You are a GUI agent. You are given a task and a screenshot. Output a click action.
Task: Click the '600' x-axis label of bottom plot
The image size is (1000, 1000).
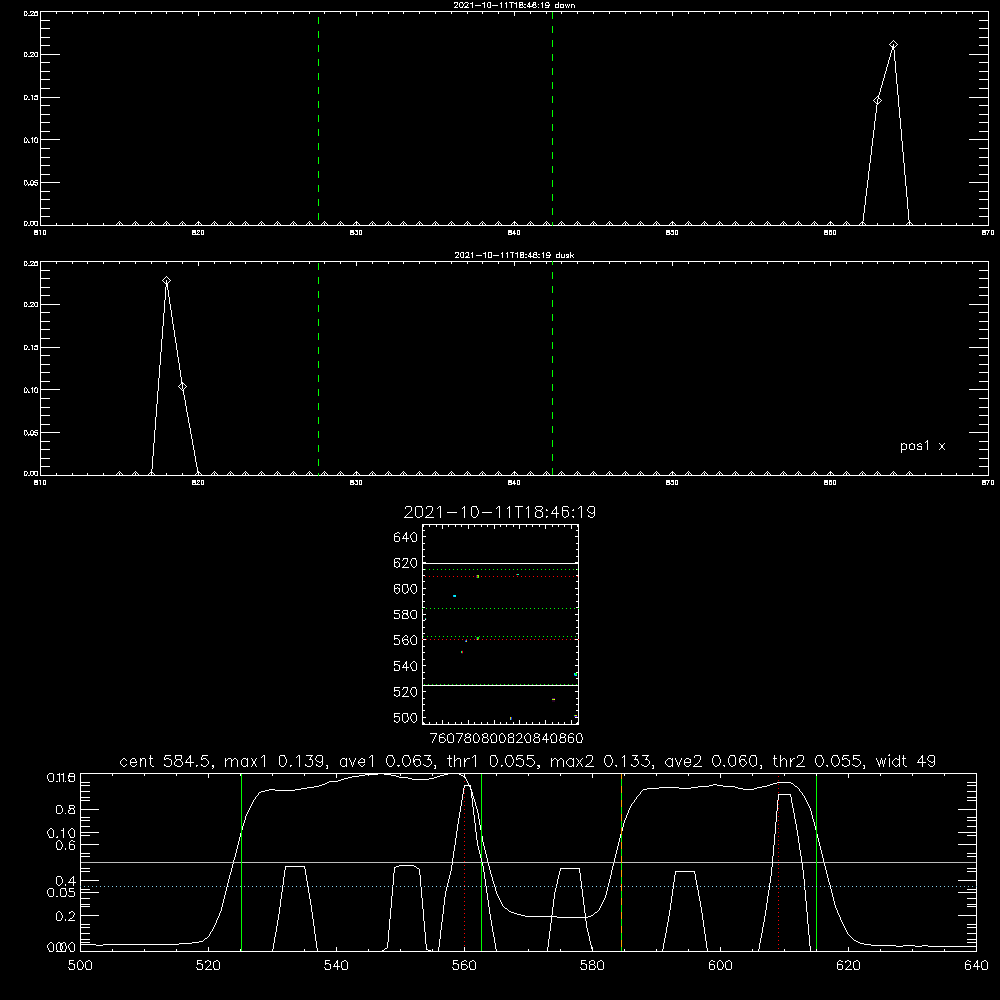tap(720, 966)
